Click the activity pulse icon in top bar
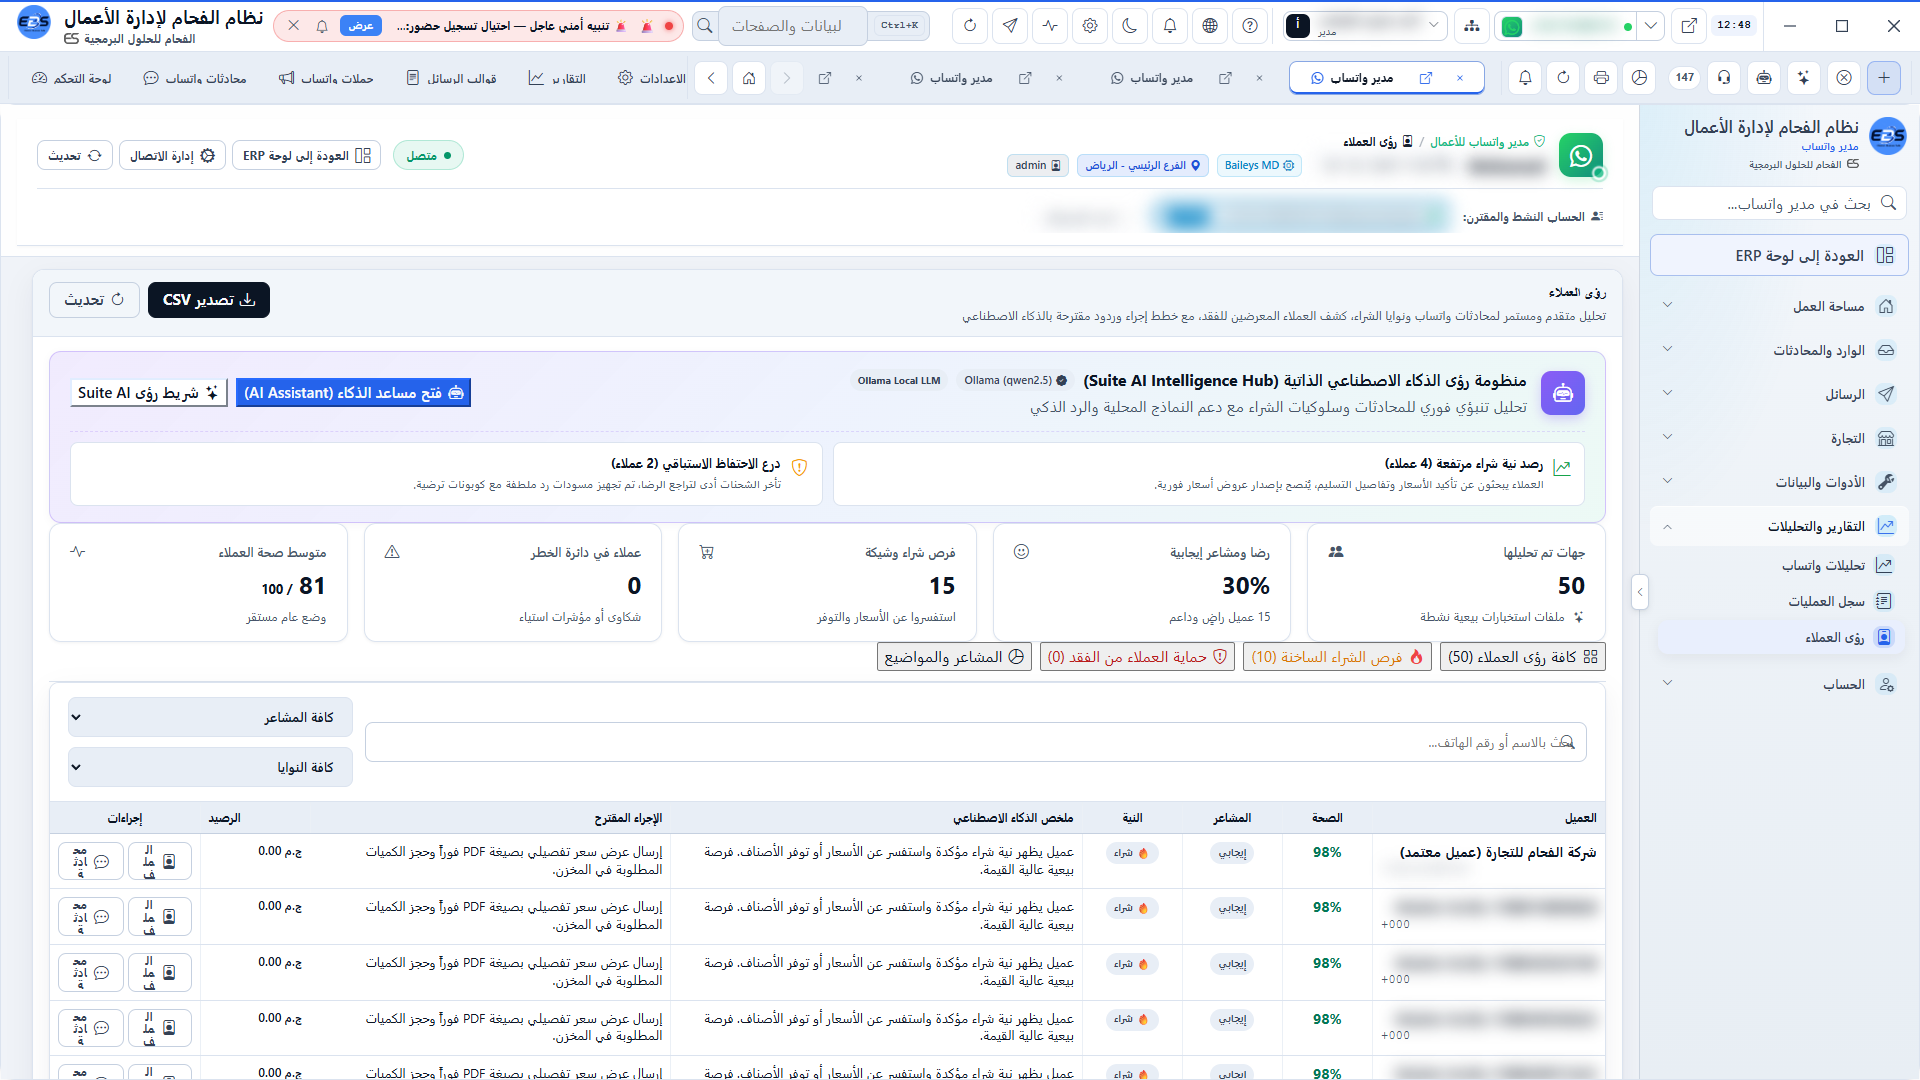The height and width of the screenshot is (1080, 1920). click(1050, 26)
